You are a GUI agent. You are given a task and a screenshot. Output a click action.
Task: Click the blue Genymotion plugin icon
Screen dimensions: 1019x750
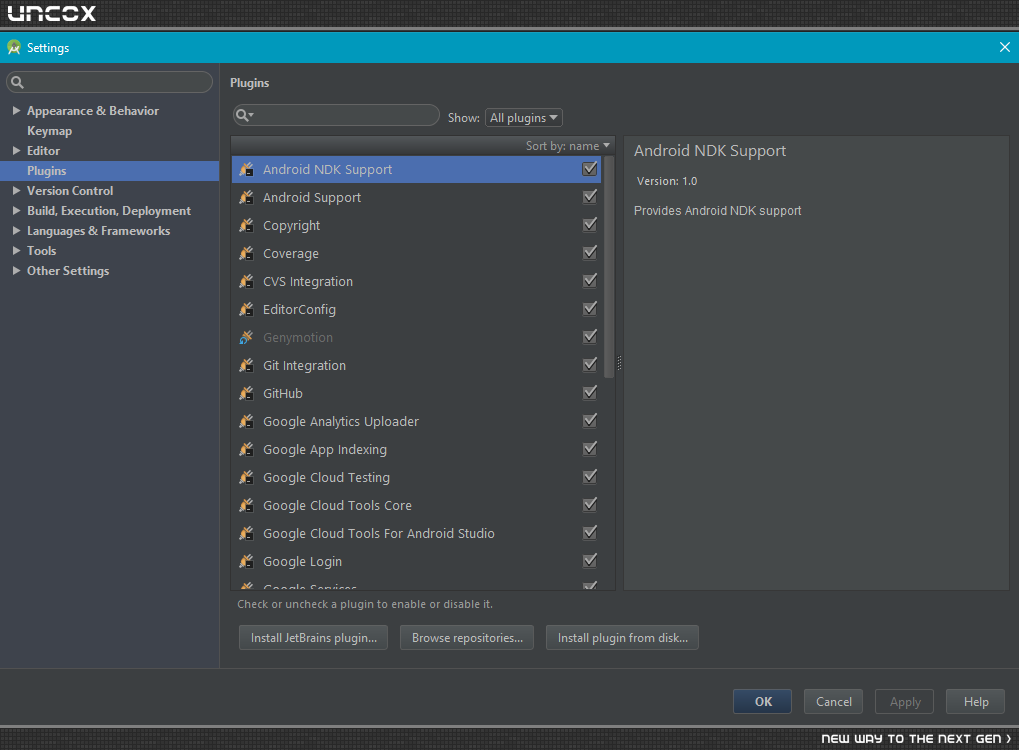[x=246, y=337]
